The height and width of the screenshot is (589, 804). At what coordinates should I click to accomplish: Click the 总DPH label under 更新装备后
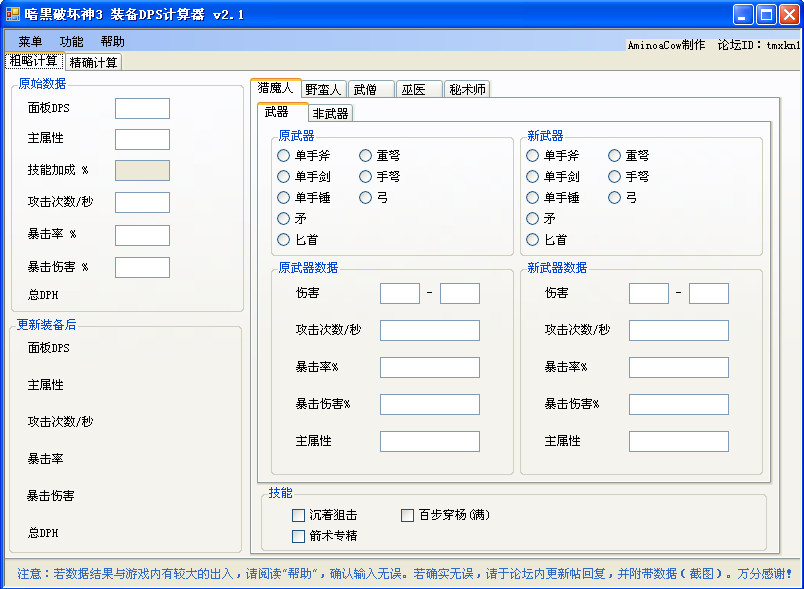tap(43, 533)
